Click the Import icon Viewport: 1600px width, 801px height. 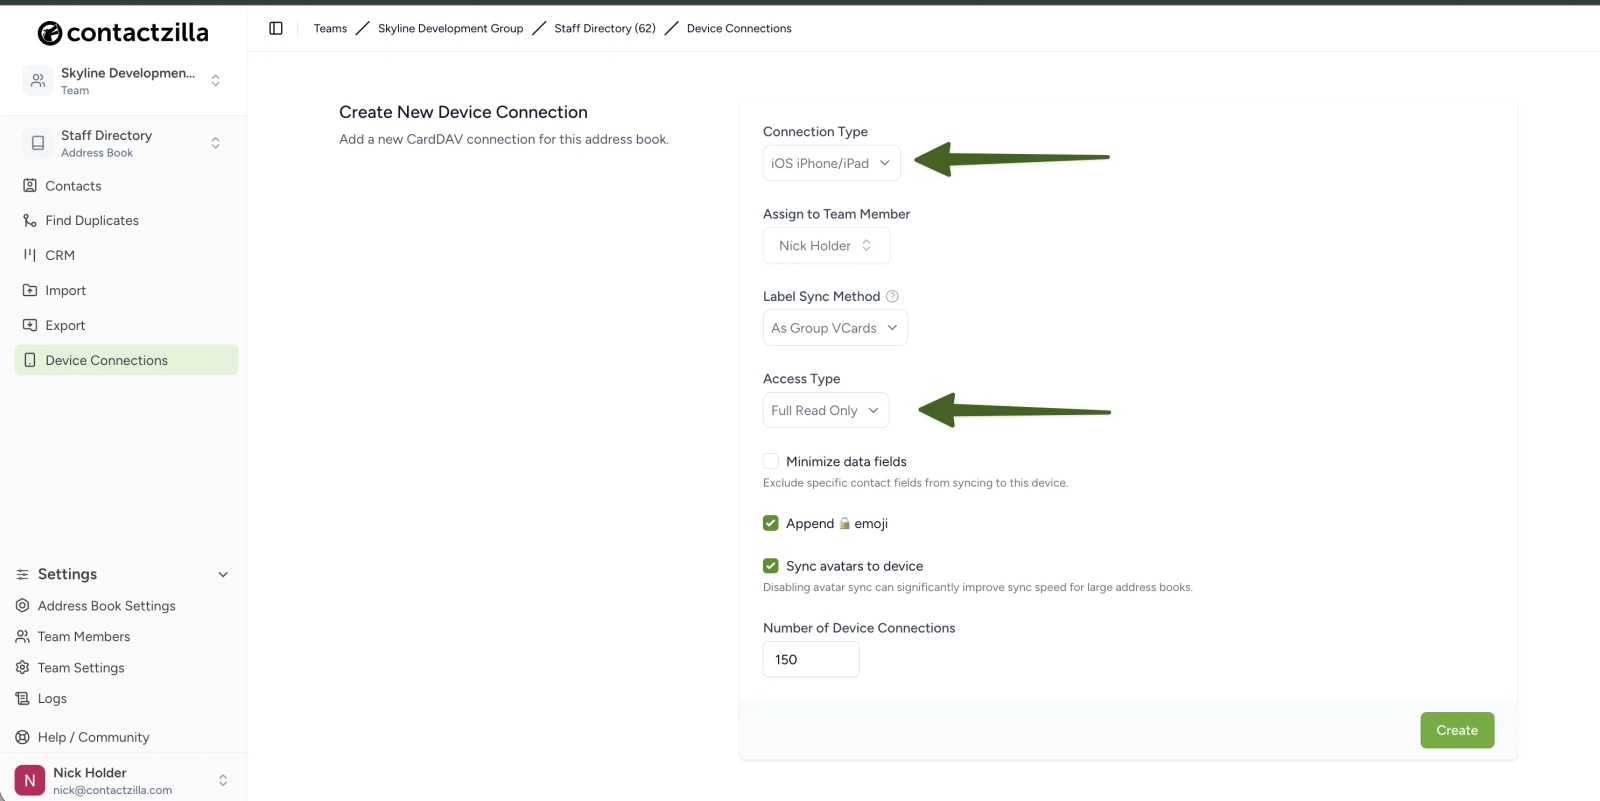point(30,290)
